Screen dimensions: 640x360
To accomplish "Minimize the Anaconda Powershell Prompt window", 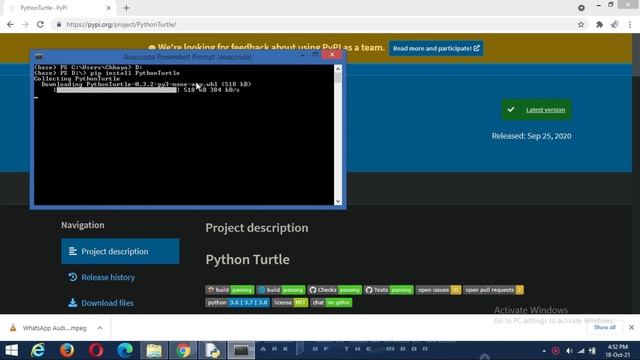I will pyautogui.click(x=302, y=55).
